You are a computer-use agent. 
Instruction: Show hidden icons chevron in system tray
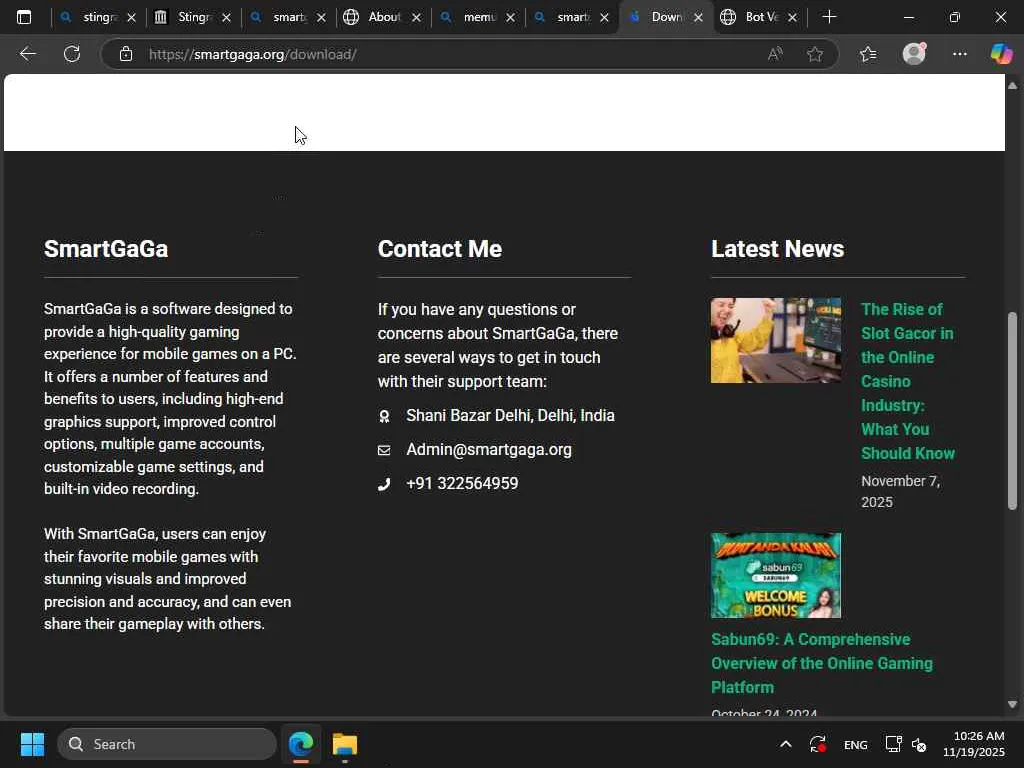[x=786, y=744]
